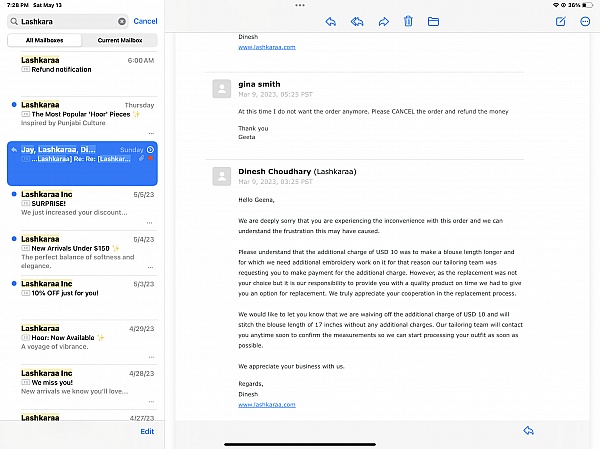This screenshot has height=449, width=600.
Task: Open the Refund notification email
Action: (85, 65)
